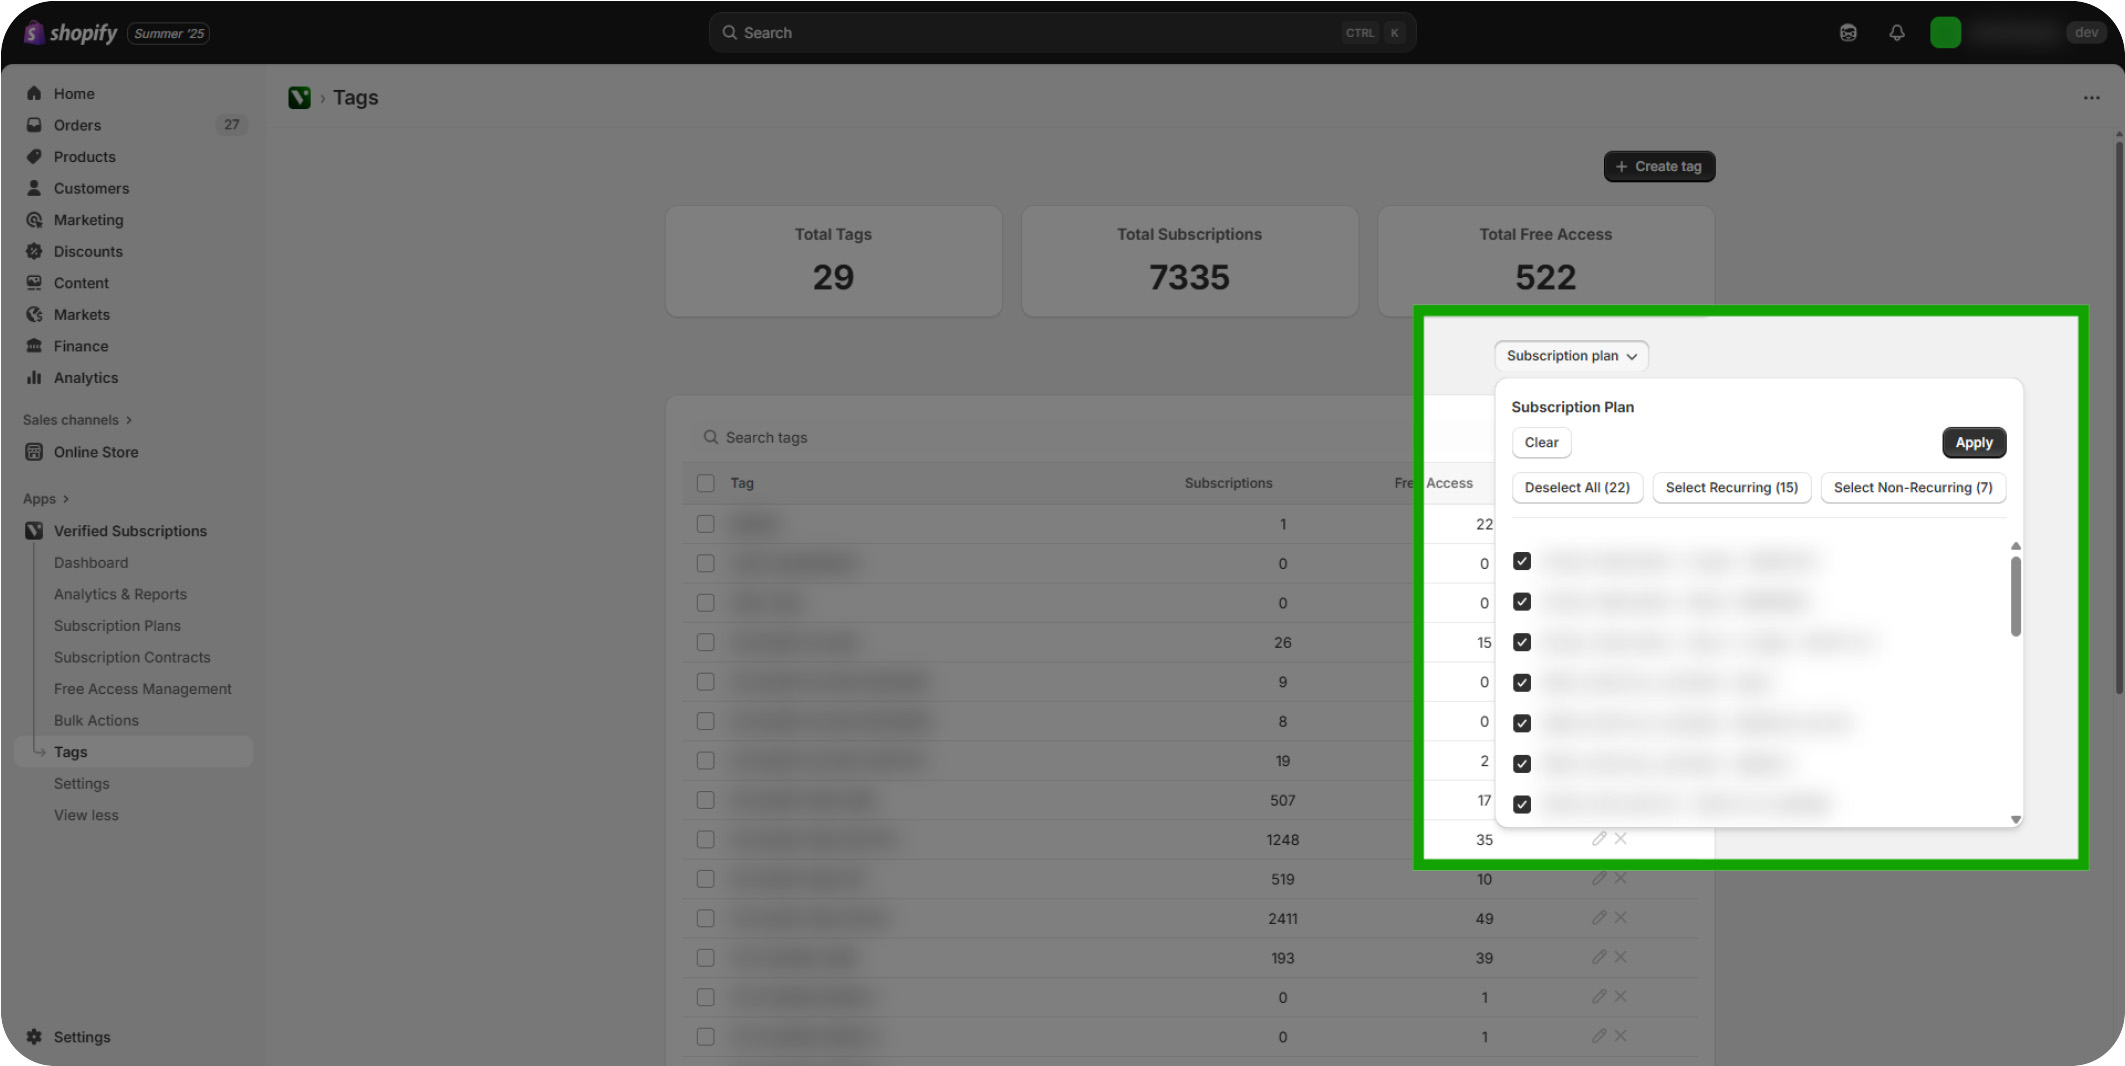Open the Content icon in sidebar
Screen dimensions: 2125x1066
[x=34, y=283]
